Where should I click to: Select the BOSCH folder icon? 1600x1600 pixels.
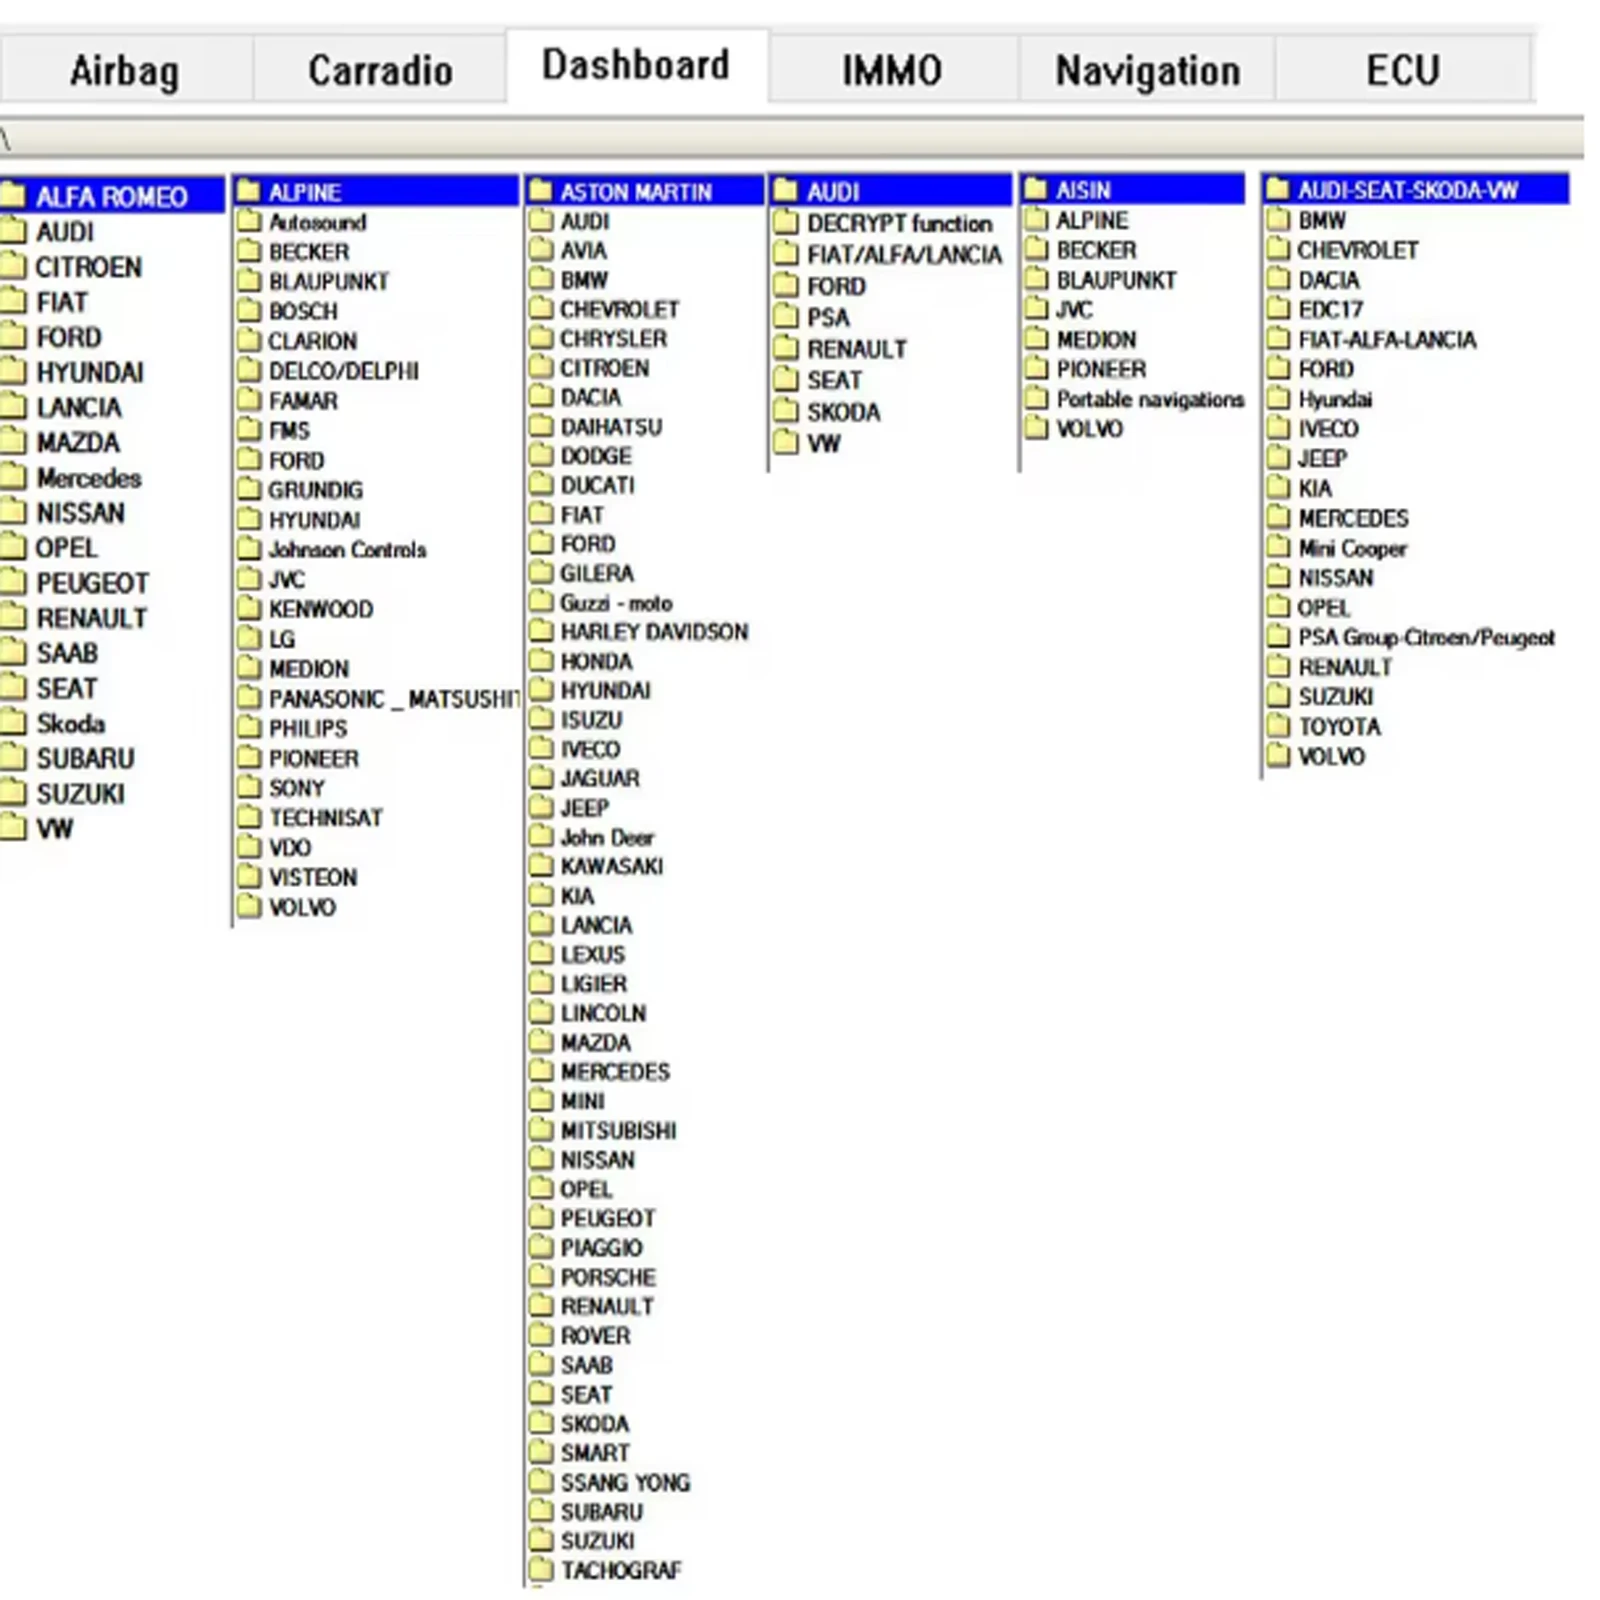(249, 311)
